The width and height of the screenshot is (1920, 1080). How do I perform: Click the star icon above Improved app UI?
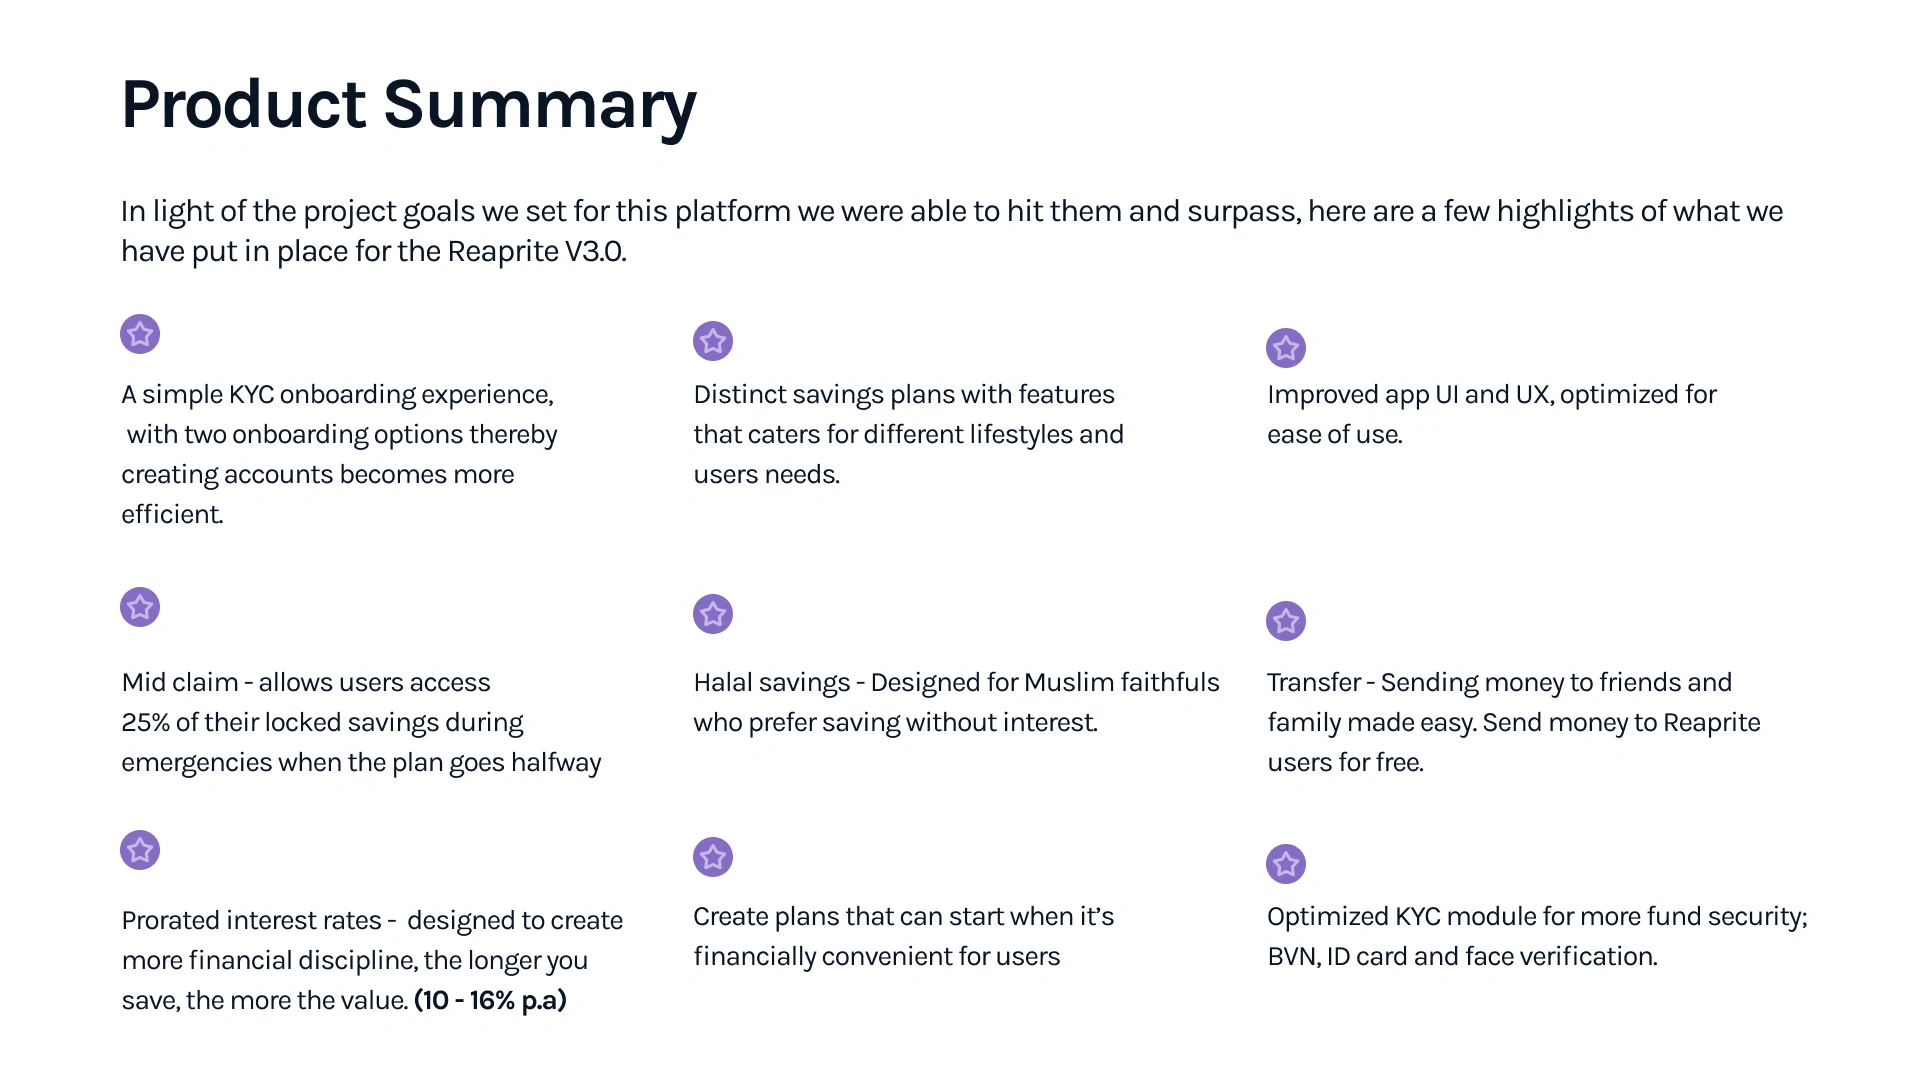(1286, 348)
